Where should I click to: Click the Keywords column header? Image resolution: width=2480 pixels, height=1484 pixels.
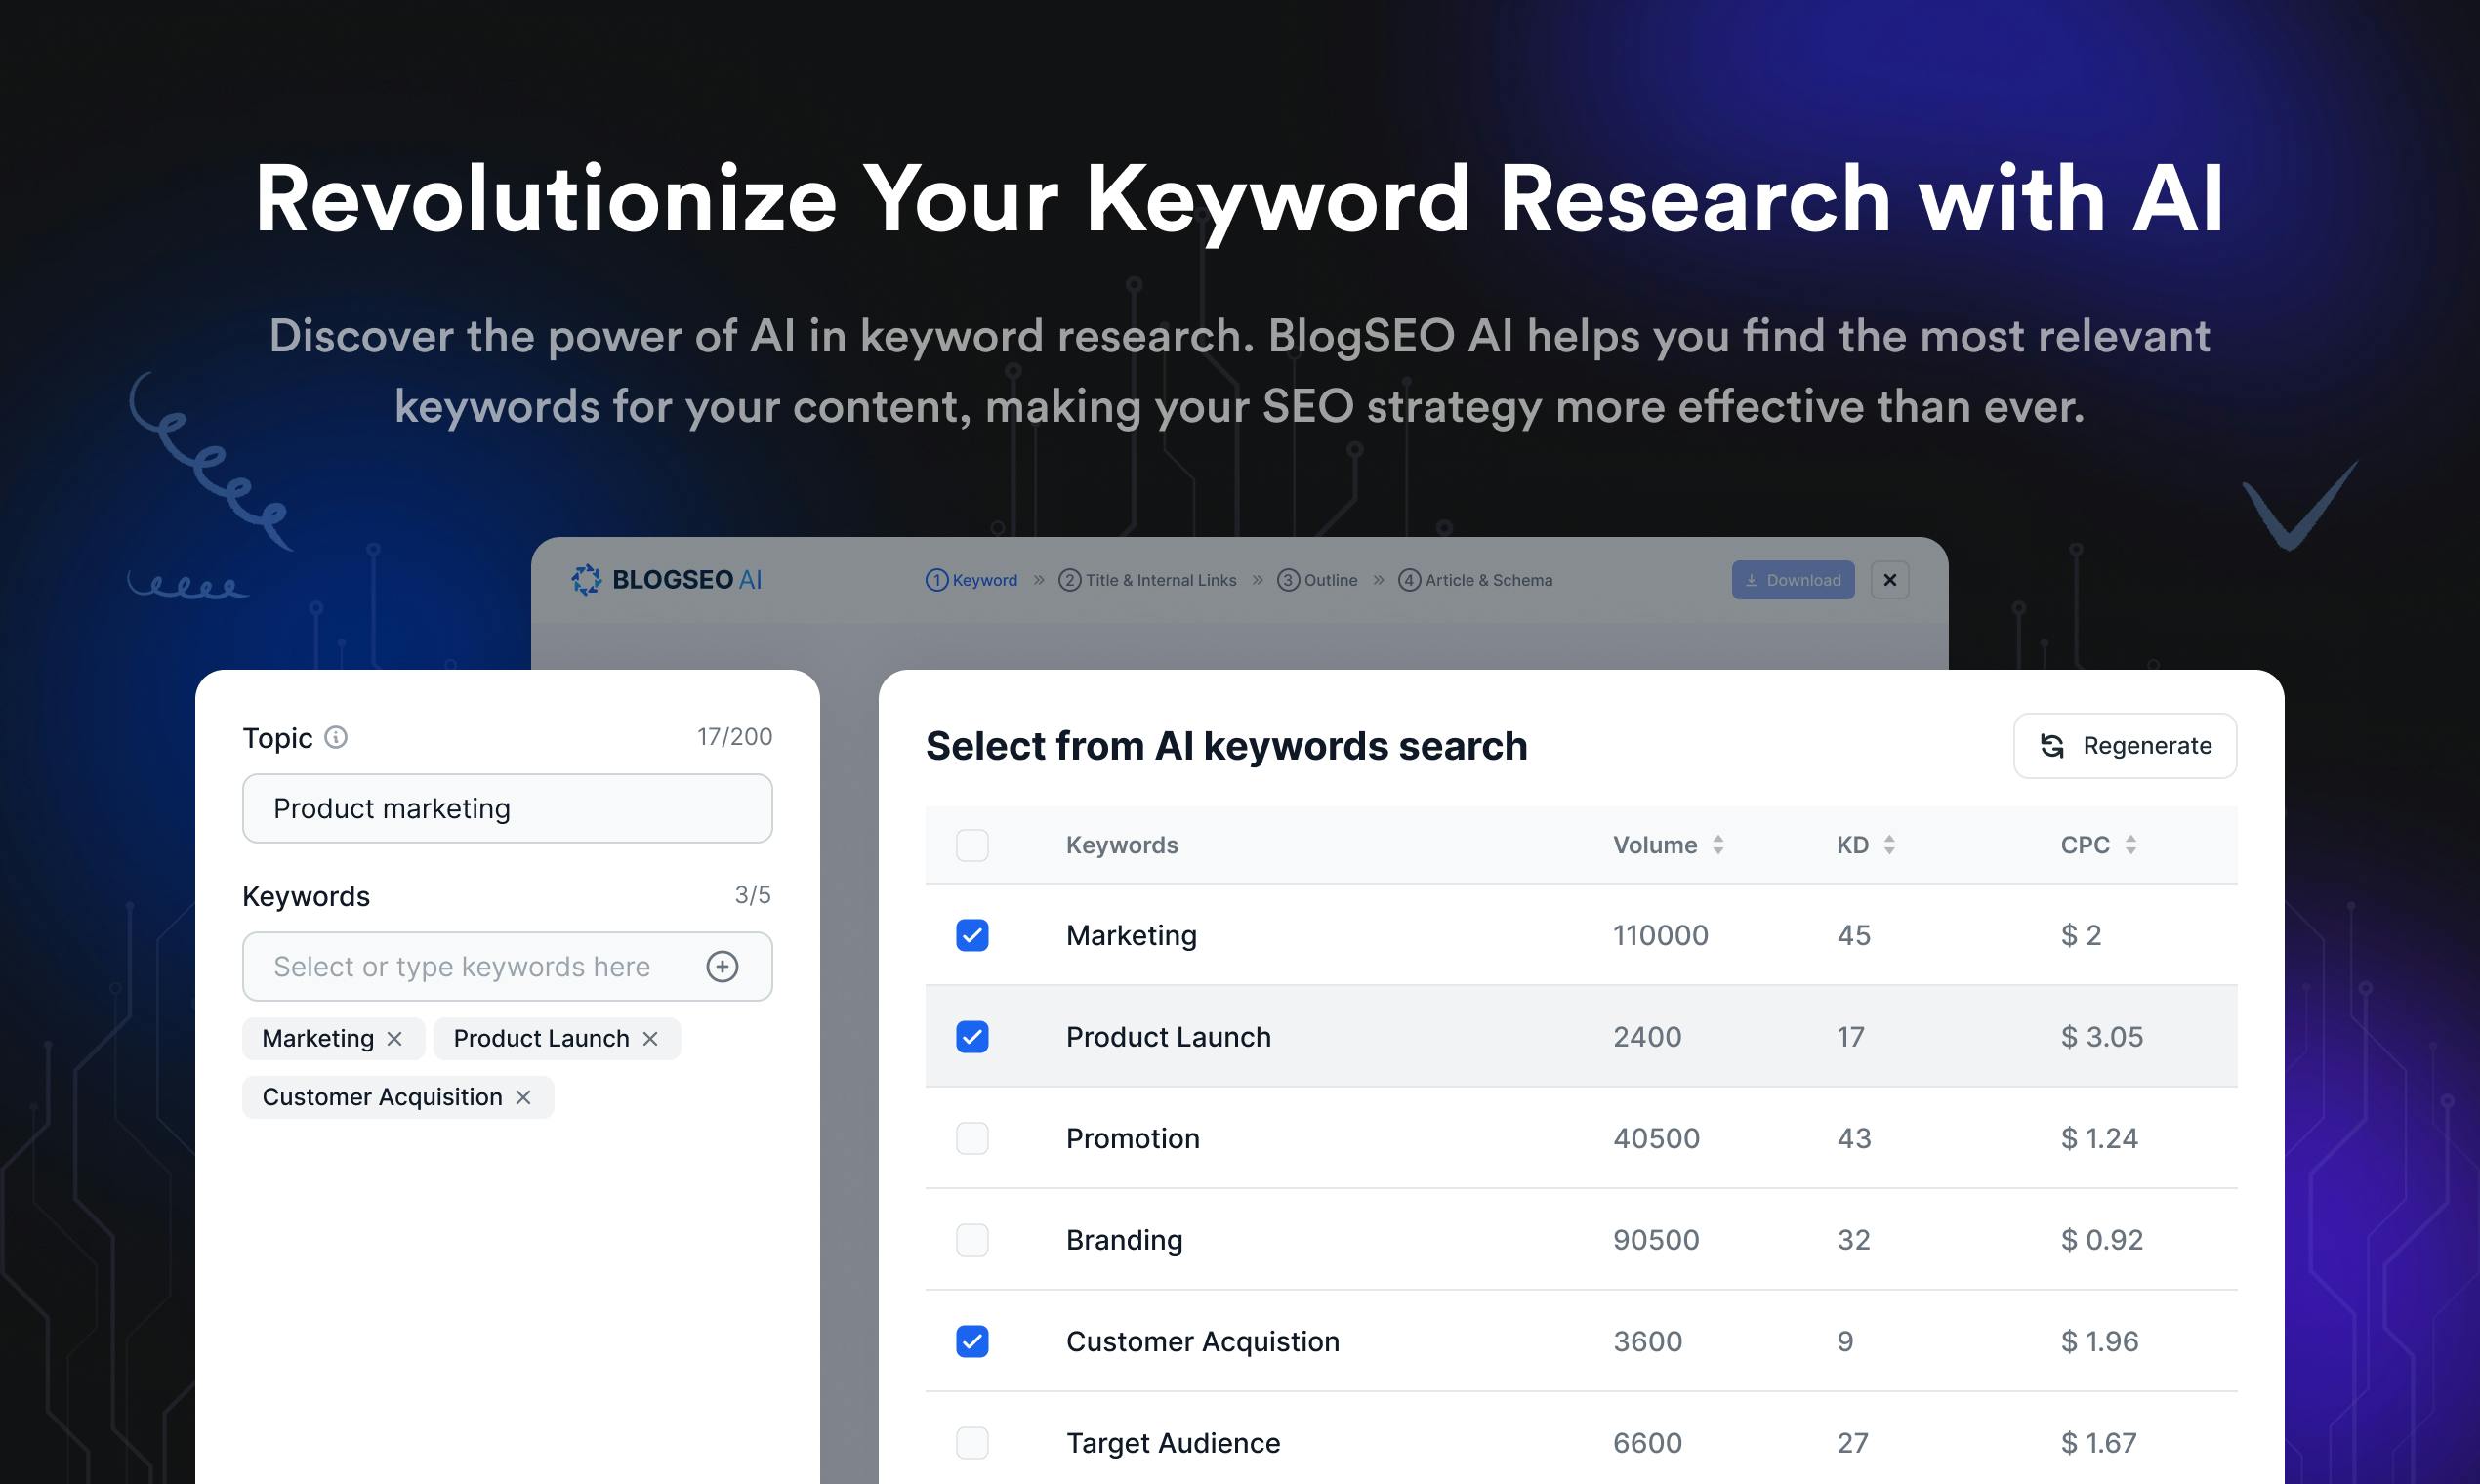[x=1122, y=845]
